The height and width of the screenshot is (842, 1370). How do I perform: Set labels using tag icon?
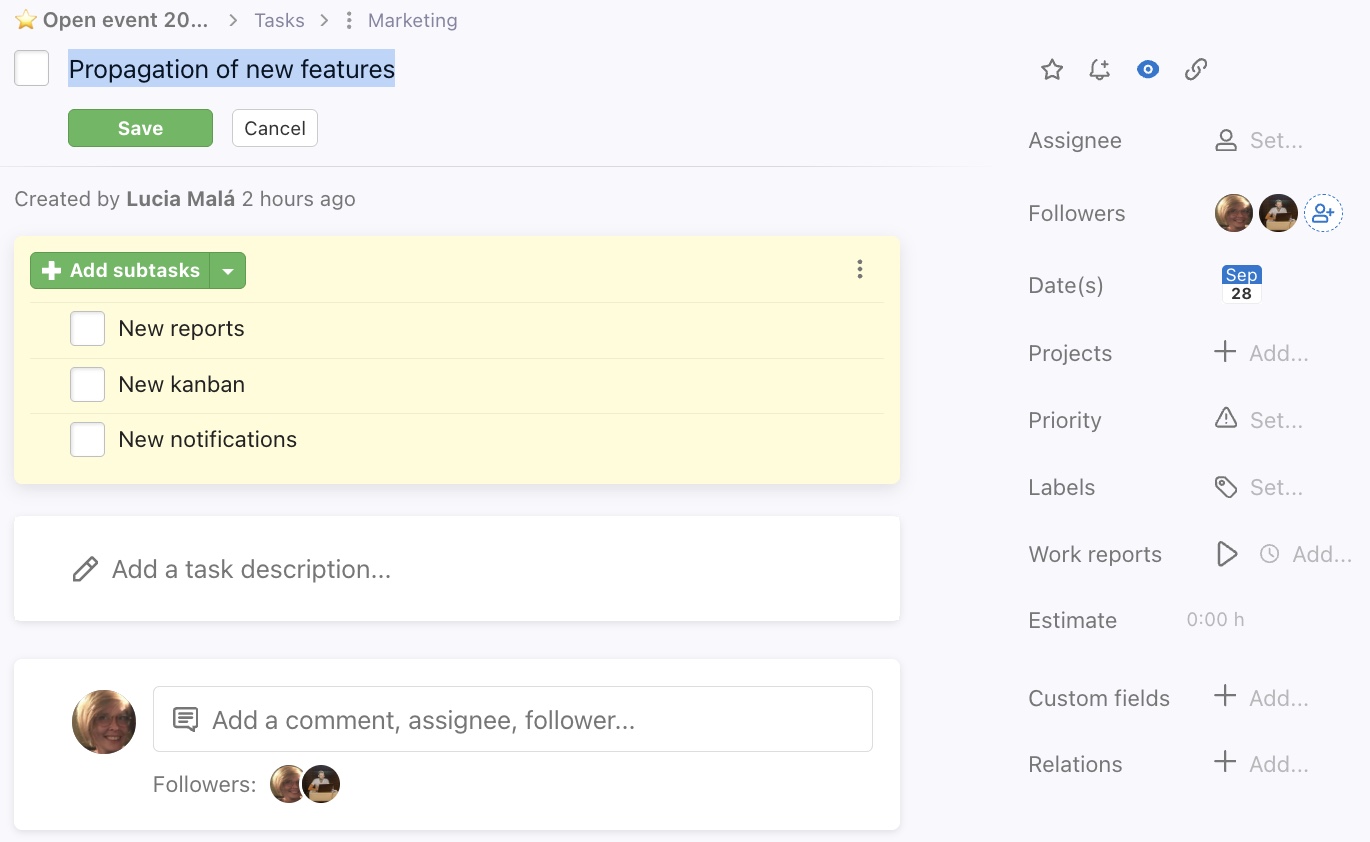[x=1226, y=487]
